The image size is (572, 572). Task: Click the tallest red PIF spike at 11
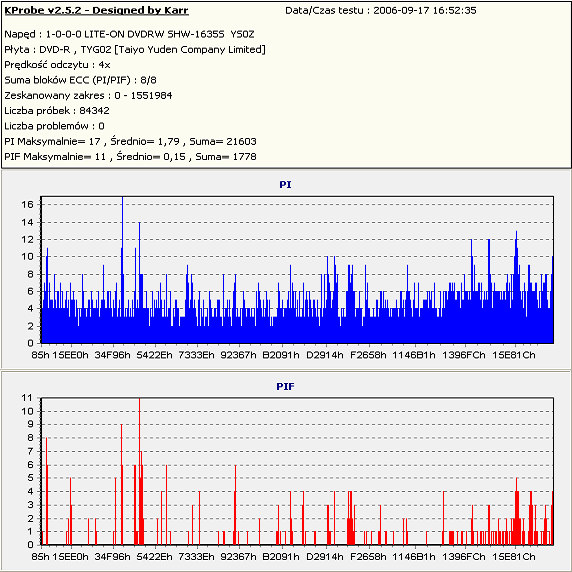click(139, 472)
